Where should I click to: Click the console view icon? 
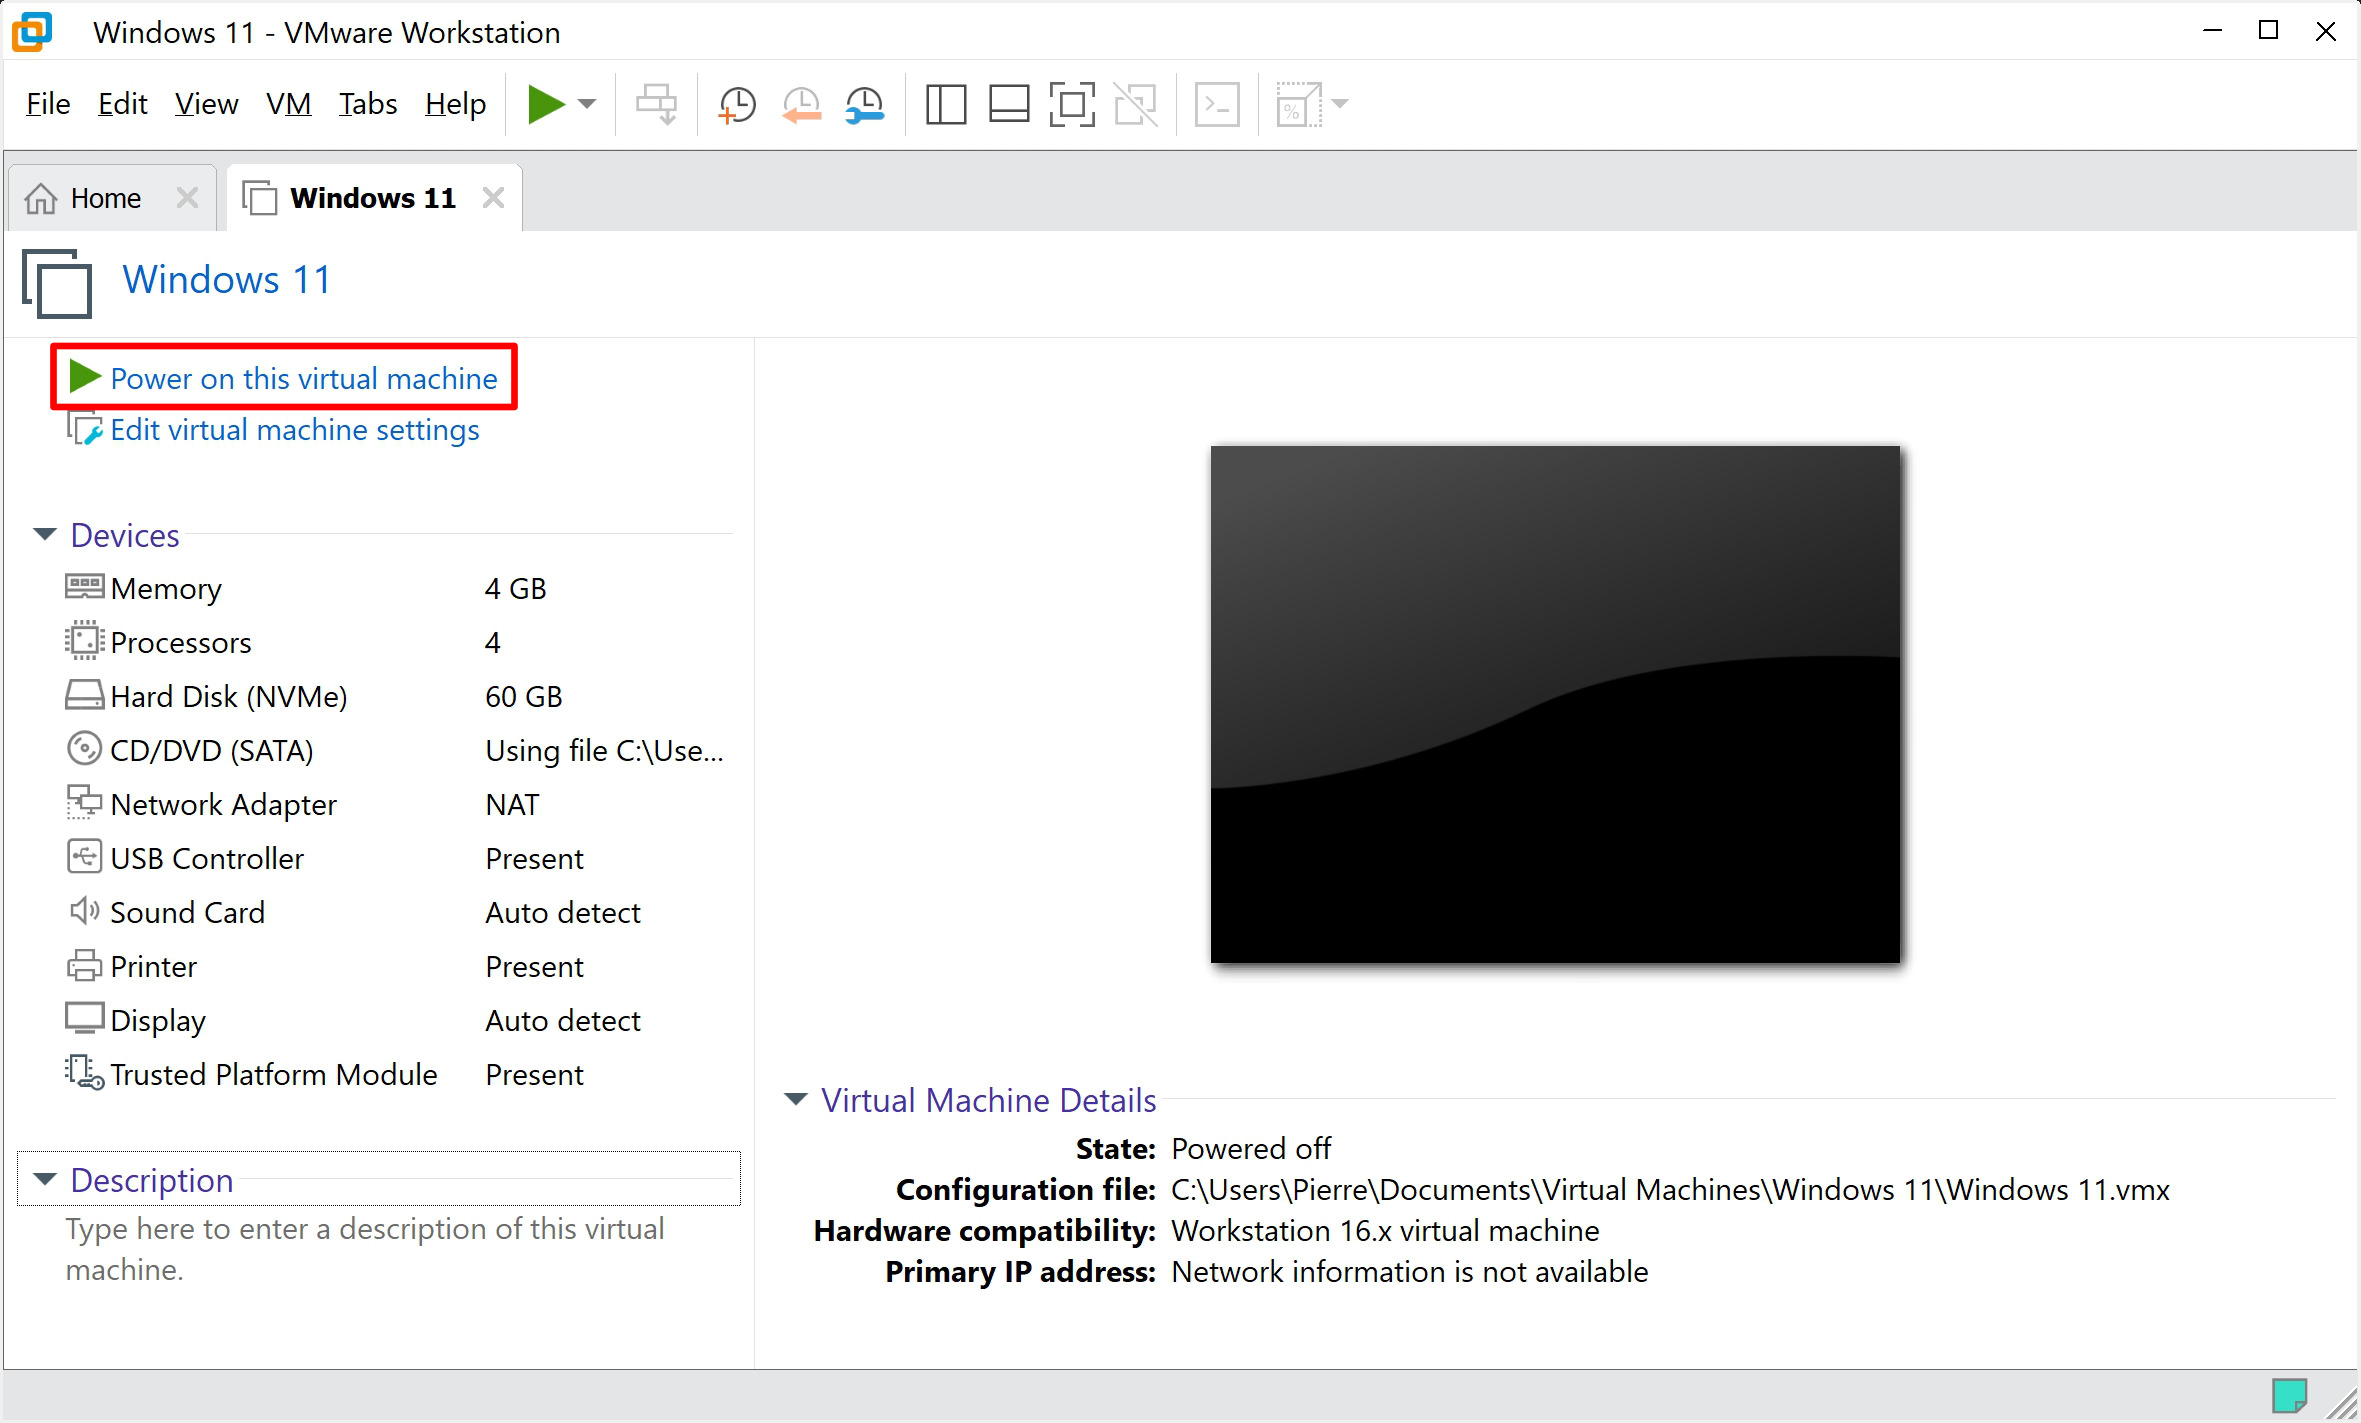(x=1217, y=105)
